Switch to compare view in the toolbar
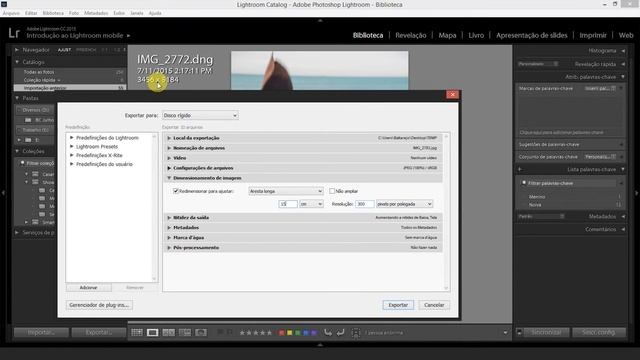 (169, 333)
